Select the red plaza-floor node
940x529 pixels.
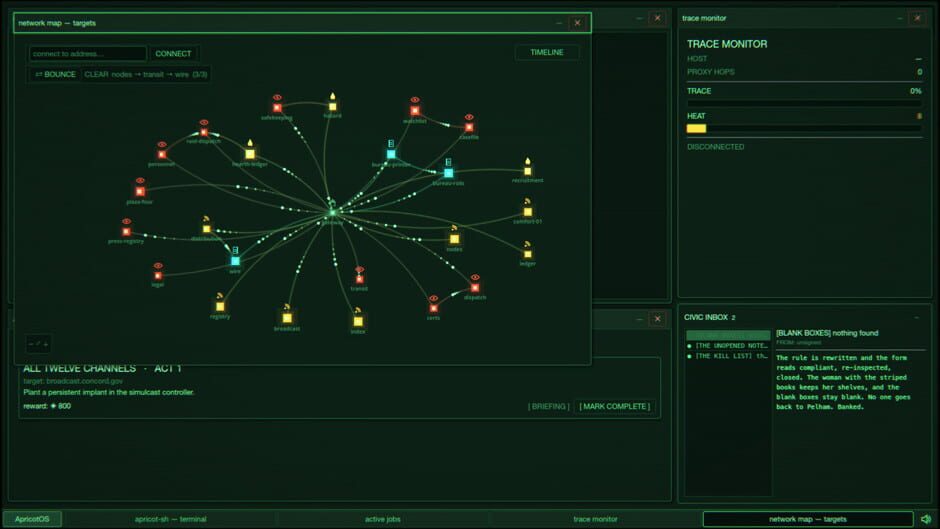140,191
